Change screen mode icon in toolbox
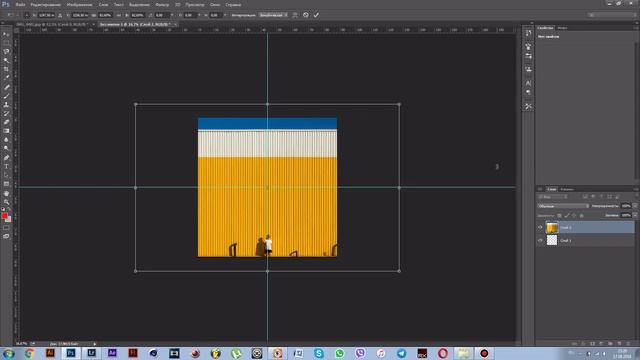The image size is (640, 360). 6,236
